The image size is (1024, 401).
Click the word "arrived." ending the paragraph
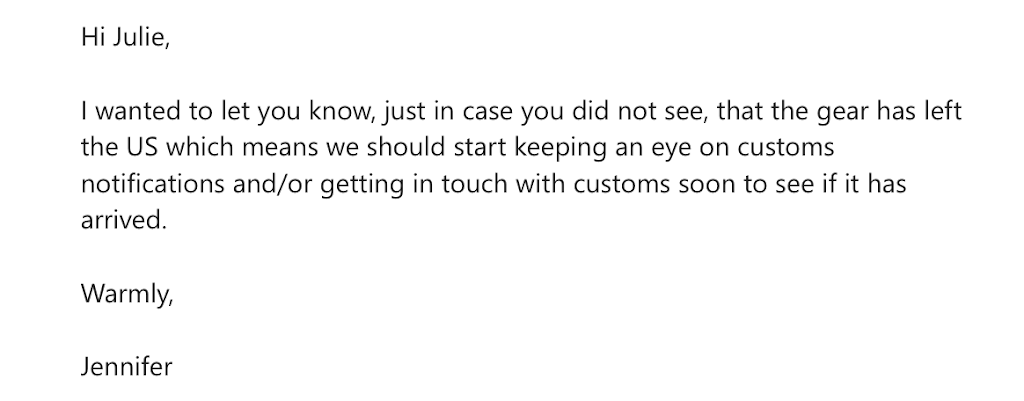(121, 221)
